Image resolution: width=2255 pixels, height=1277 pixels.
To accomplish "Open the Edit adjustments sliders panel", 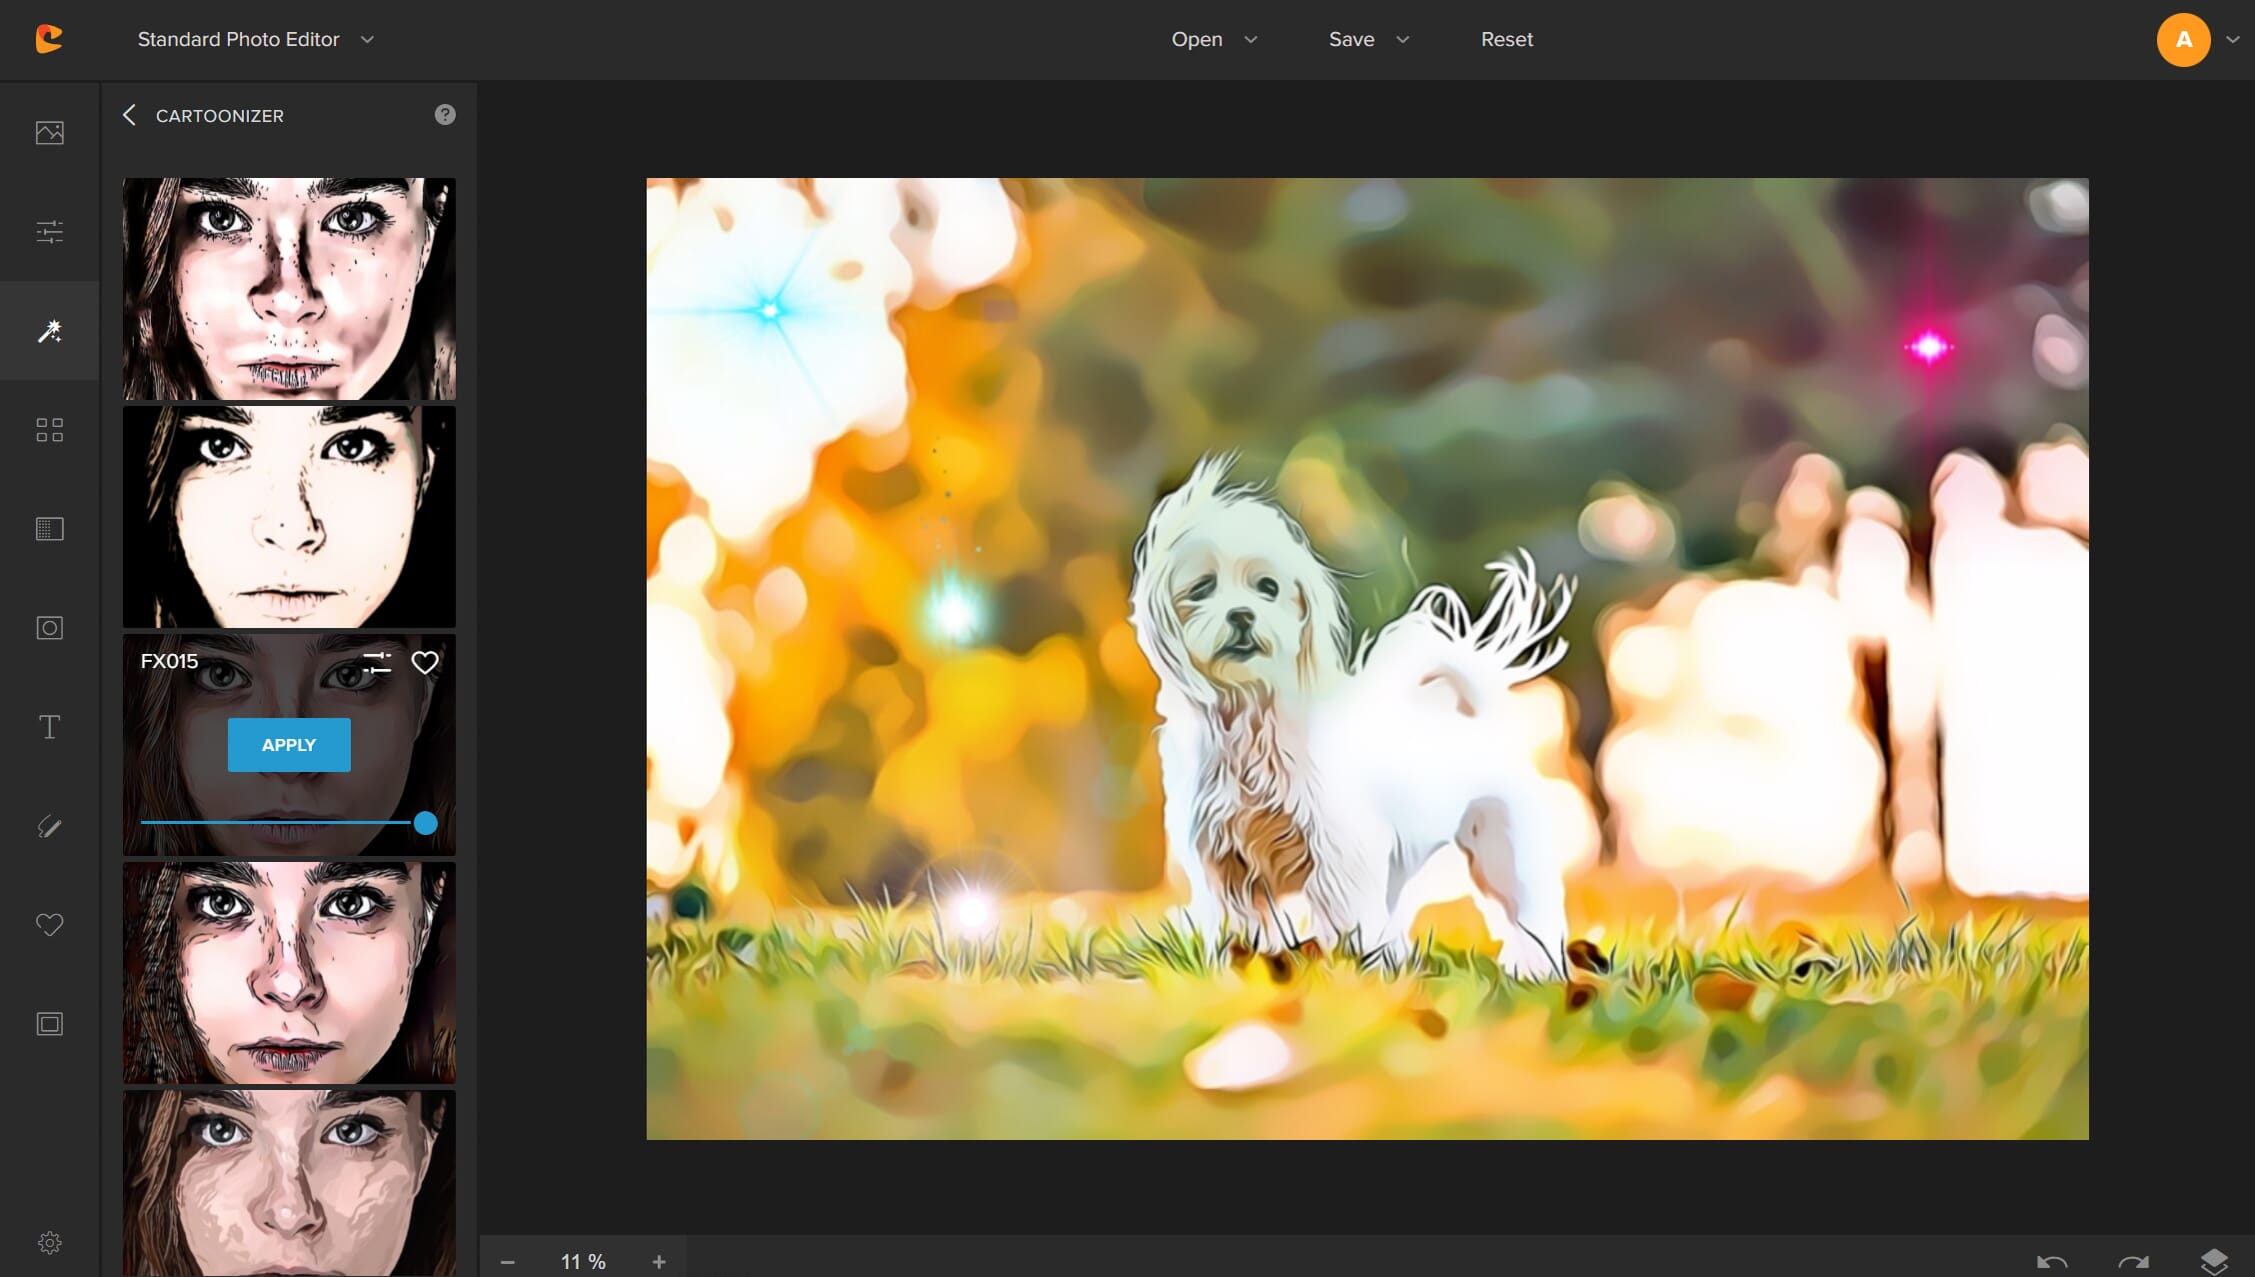I will (49, 232).
